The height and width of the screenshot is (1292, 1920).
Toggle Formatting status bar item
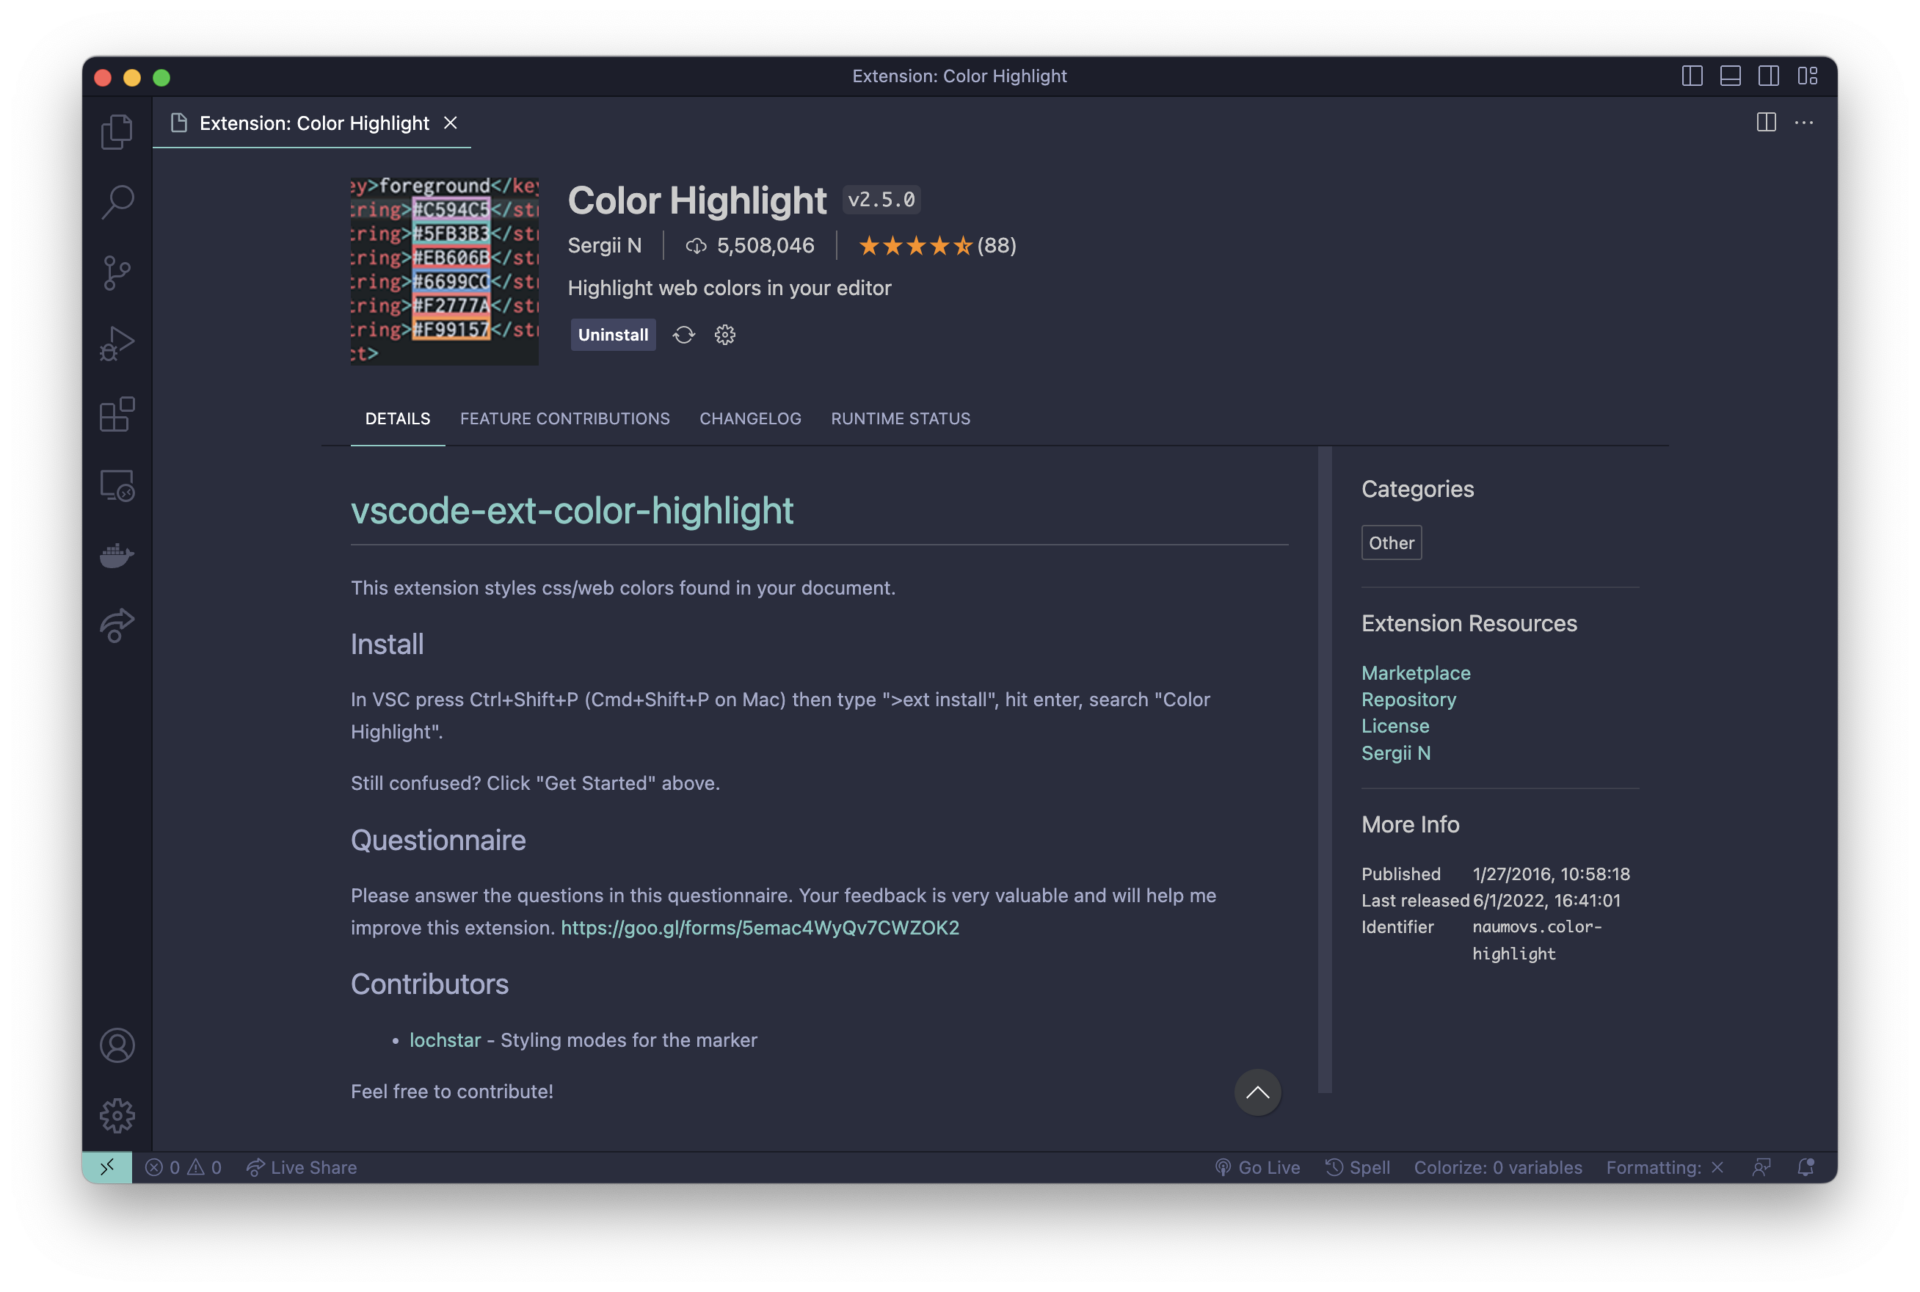[x=1665, y=1168]
